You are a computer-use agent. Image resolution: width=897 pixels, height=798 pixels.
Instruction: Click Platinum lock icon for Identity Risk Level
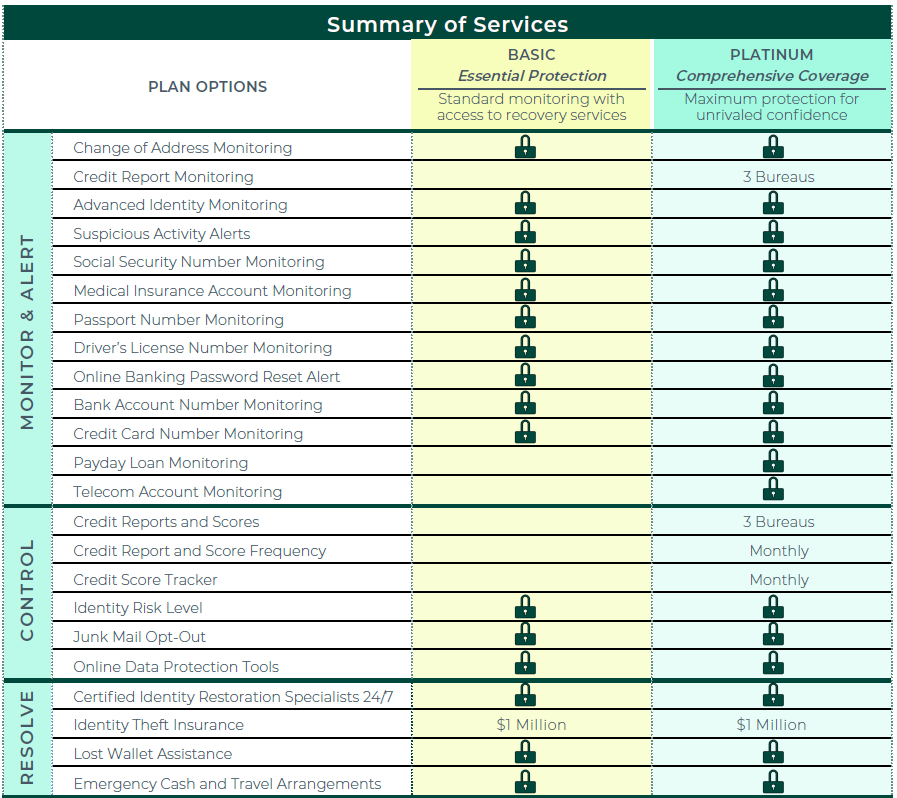click(x=772, y=607)
